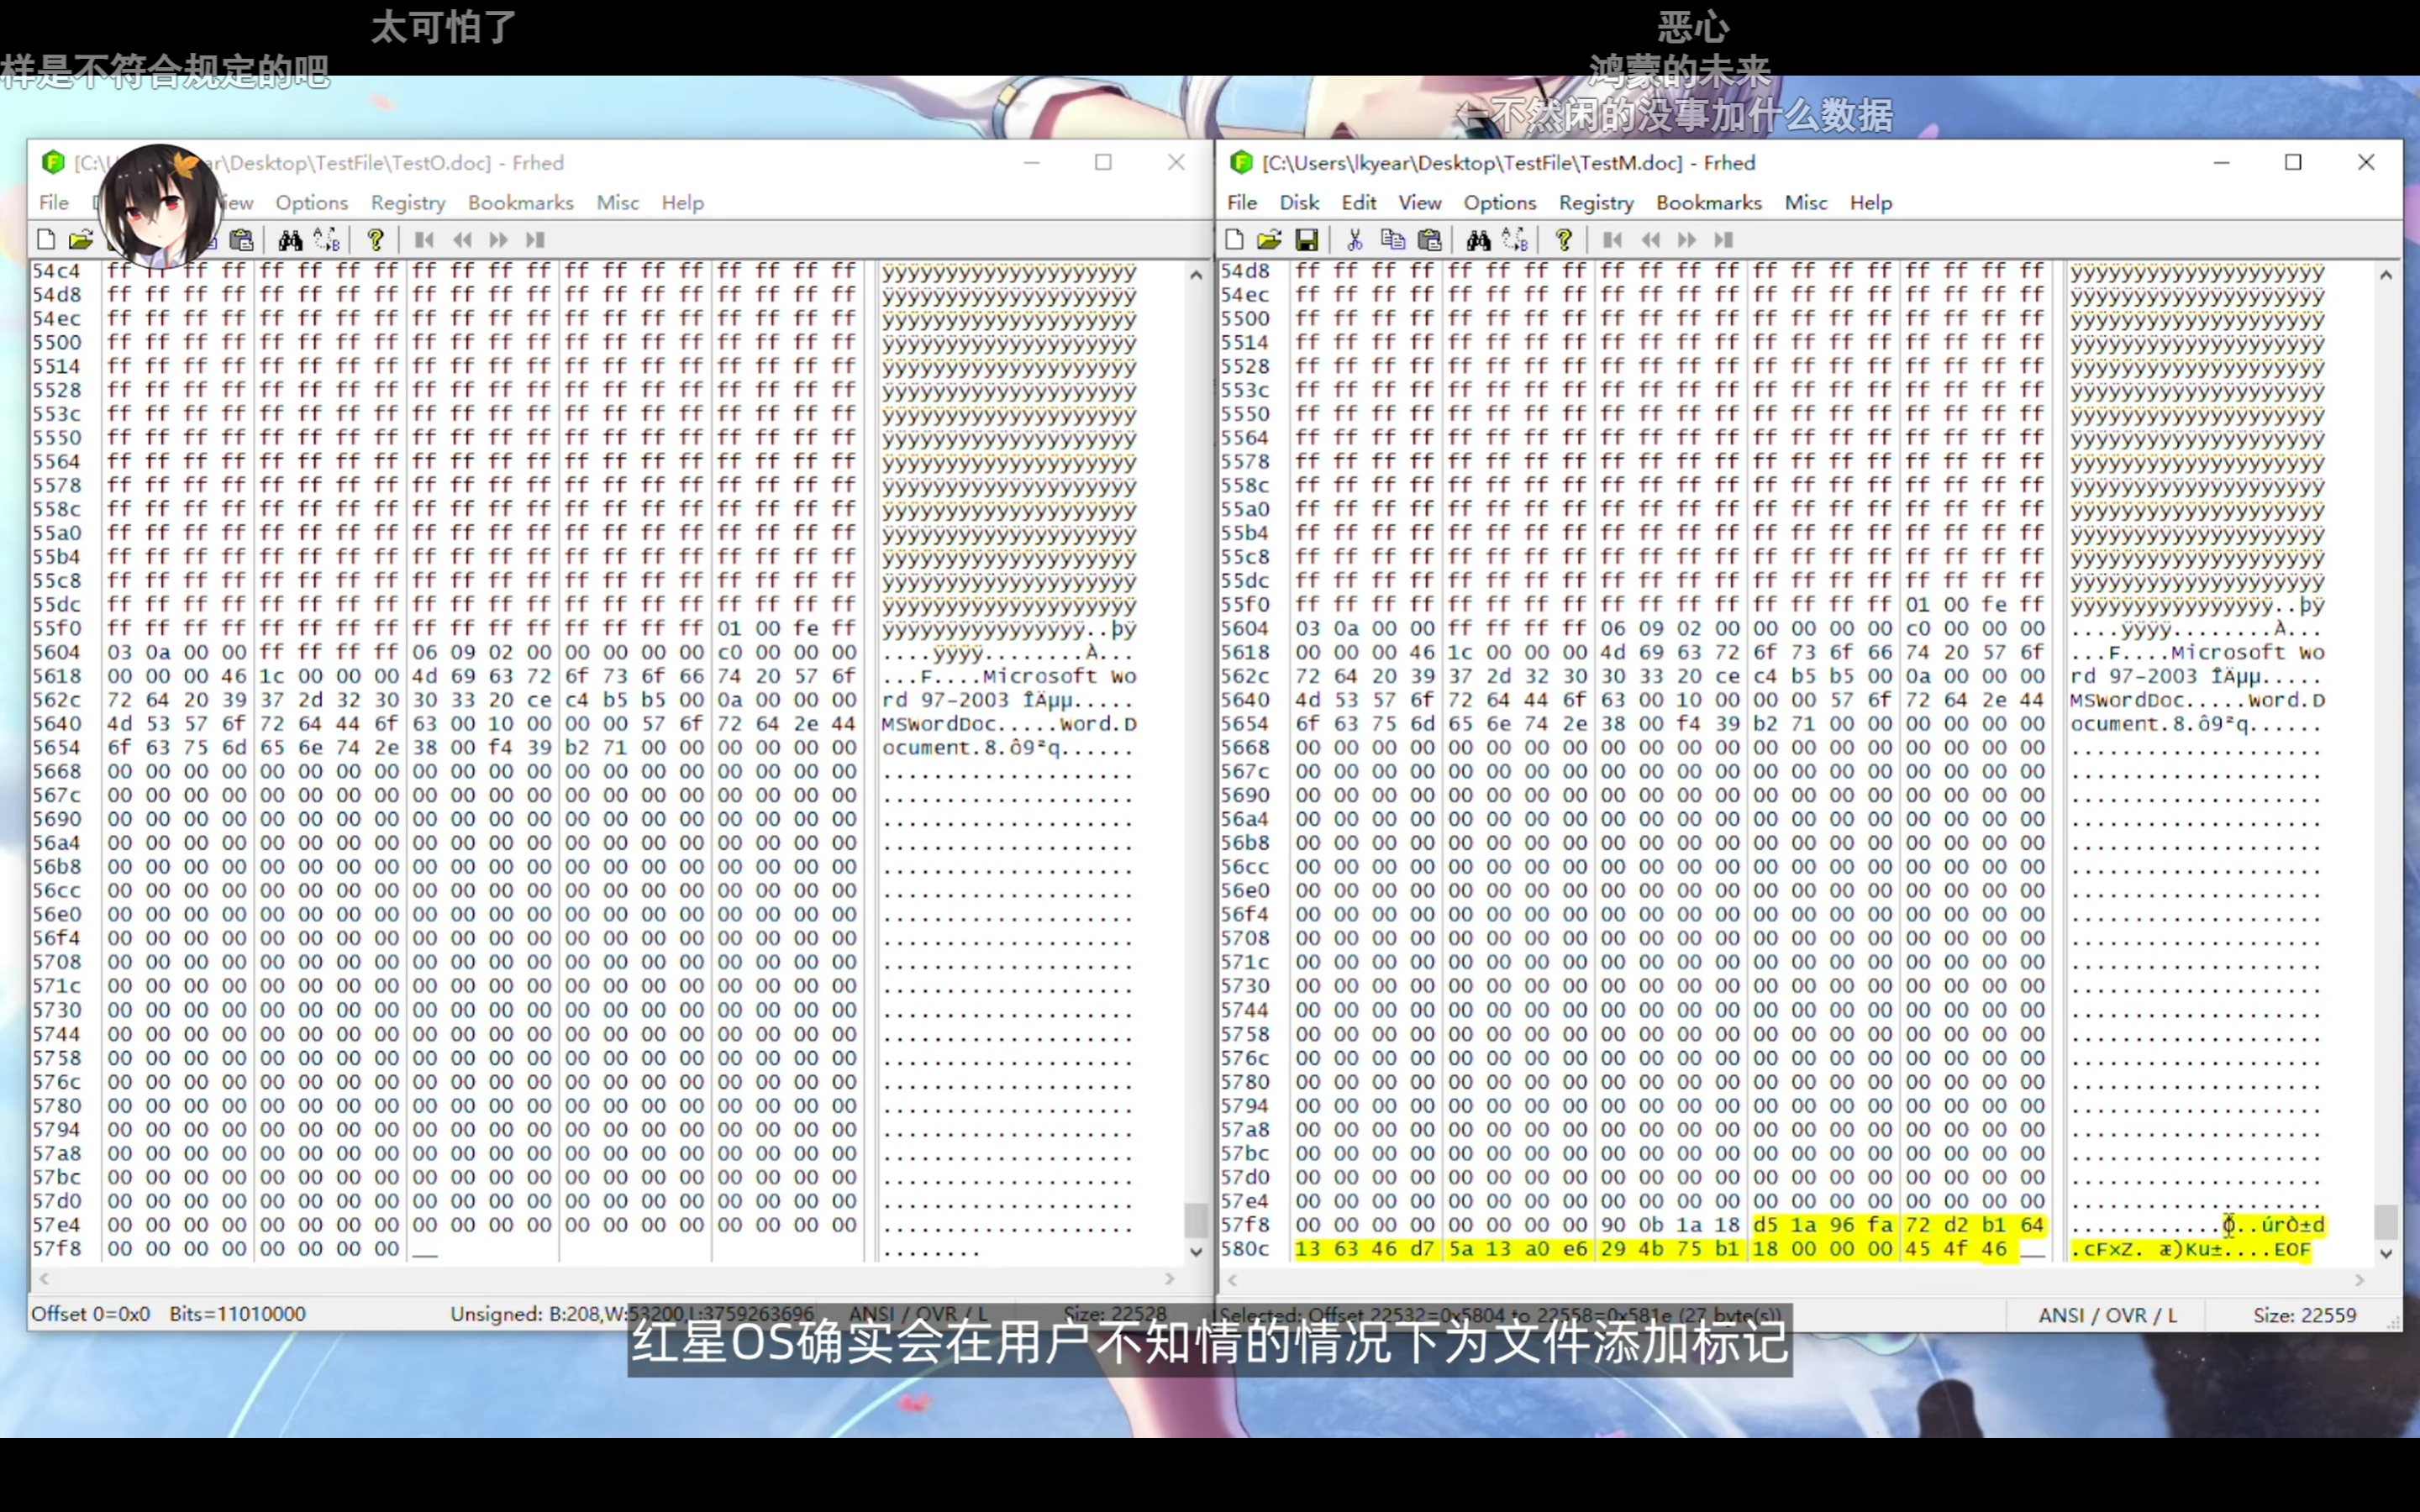Open Registry menu in TestO.doc window

click(x=408, y=203)
